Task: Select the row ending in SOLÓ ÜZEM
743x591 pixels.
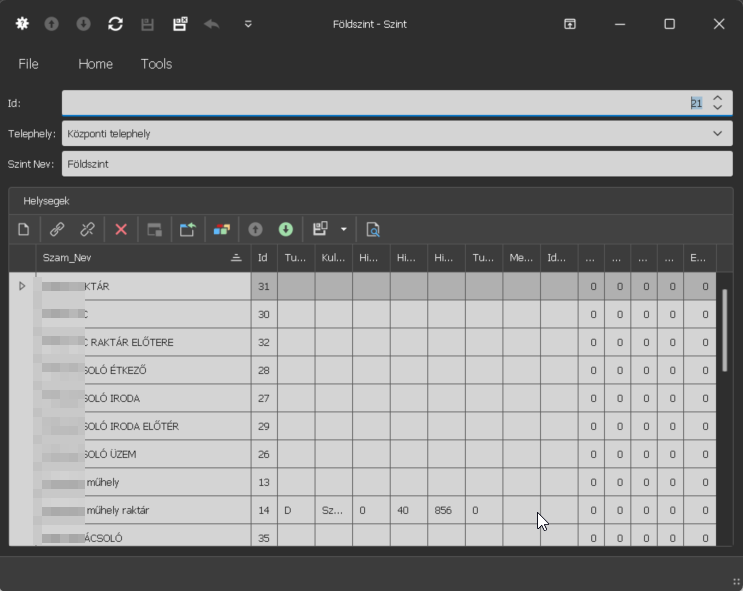Action: (362, 454)
